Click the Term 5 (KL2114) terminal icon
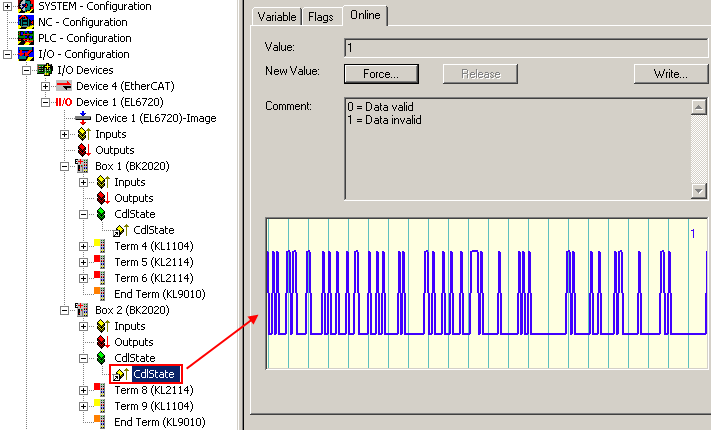Screen dimensions: 711x430 click(100, 262)
